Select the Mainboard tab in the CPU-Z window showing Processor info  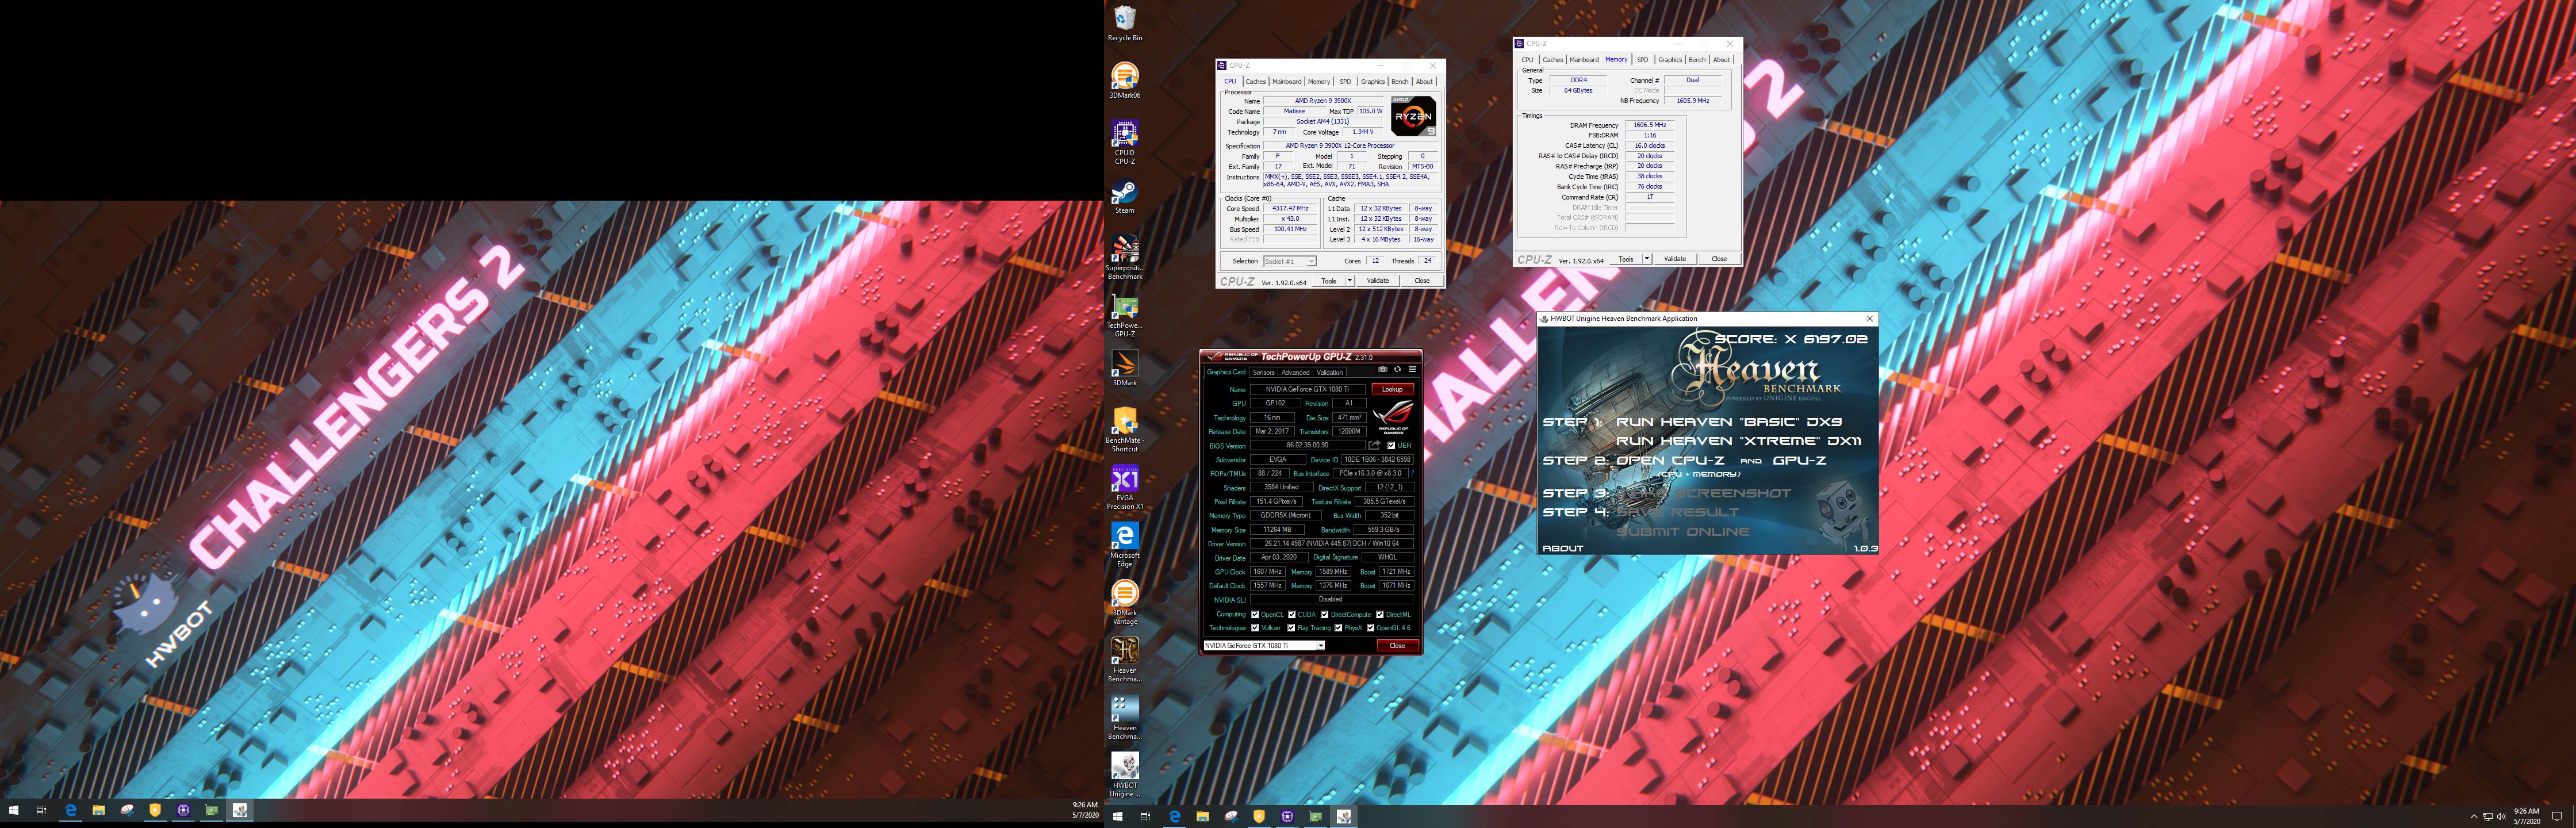(x=1287, y=82)
